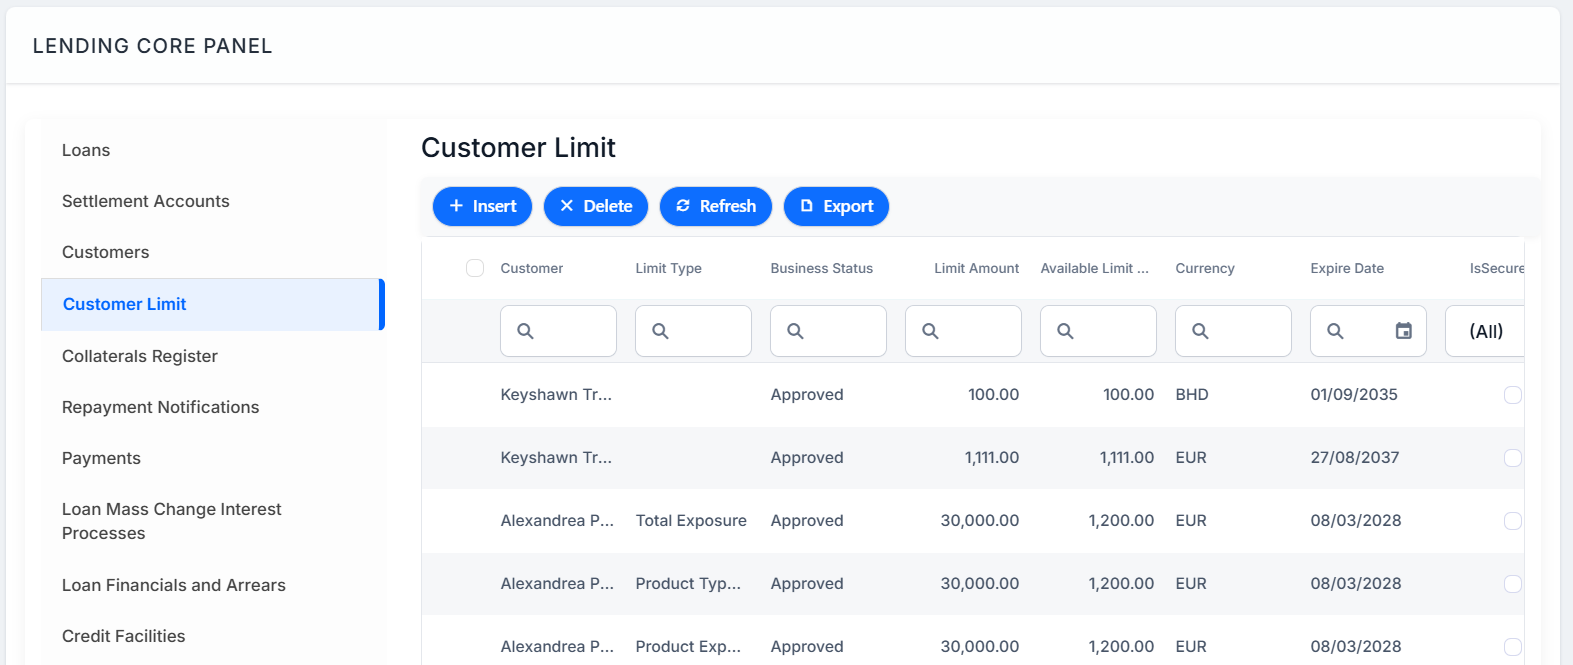Click the search icon in Business Status filter
Viewport: 1573px width, 665px height.
pyautogui.click(x=795, y=331)
